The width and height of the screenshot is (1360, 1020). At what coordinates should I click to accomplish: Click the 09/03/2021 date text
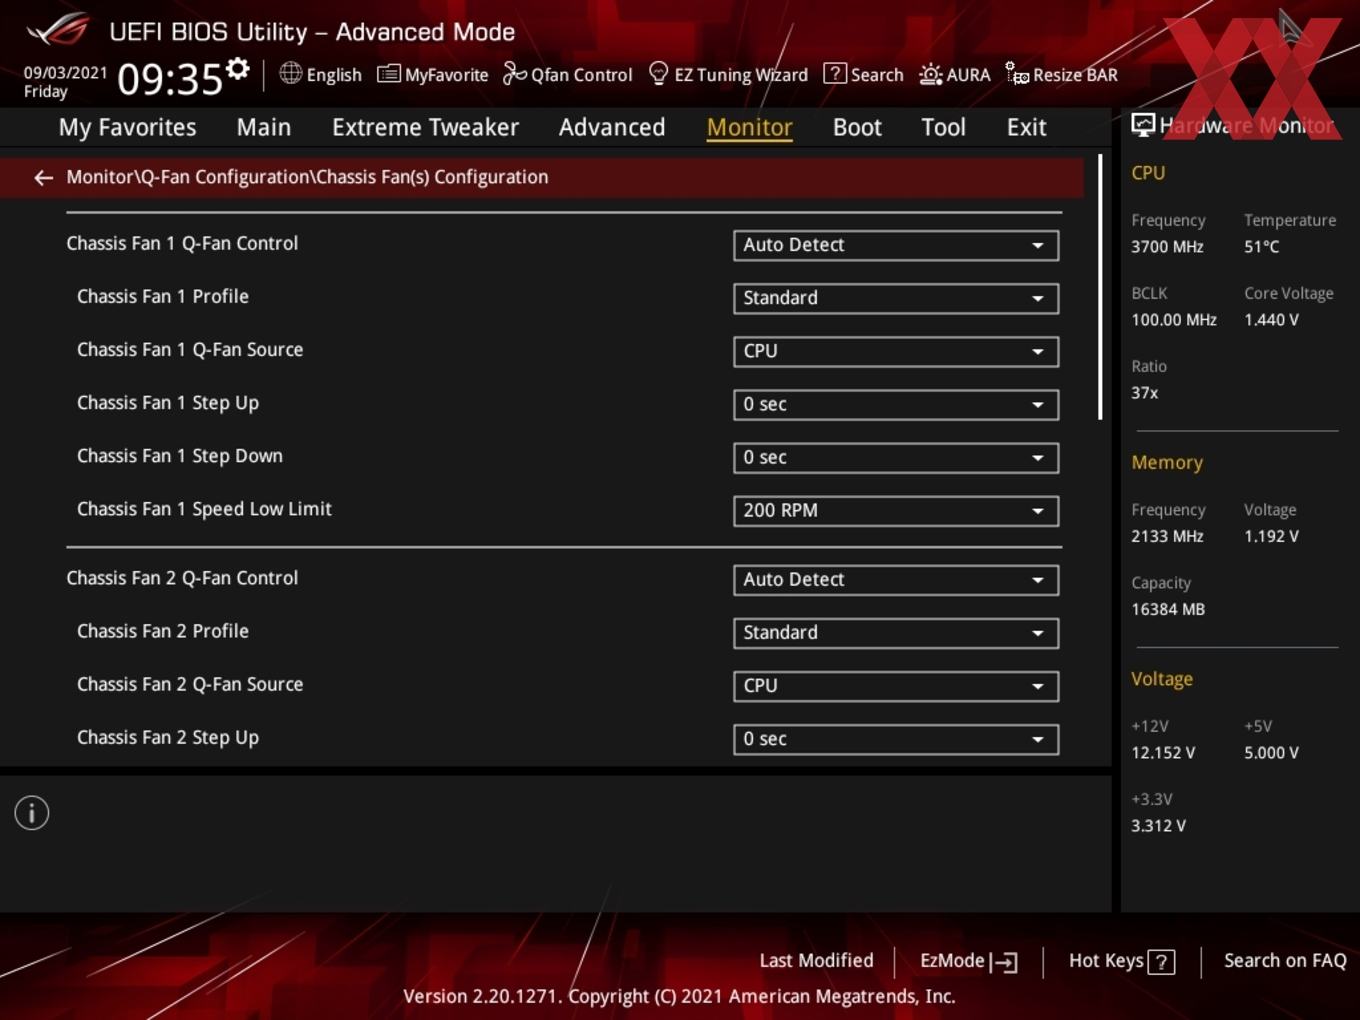click(x=65, y=72)
